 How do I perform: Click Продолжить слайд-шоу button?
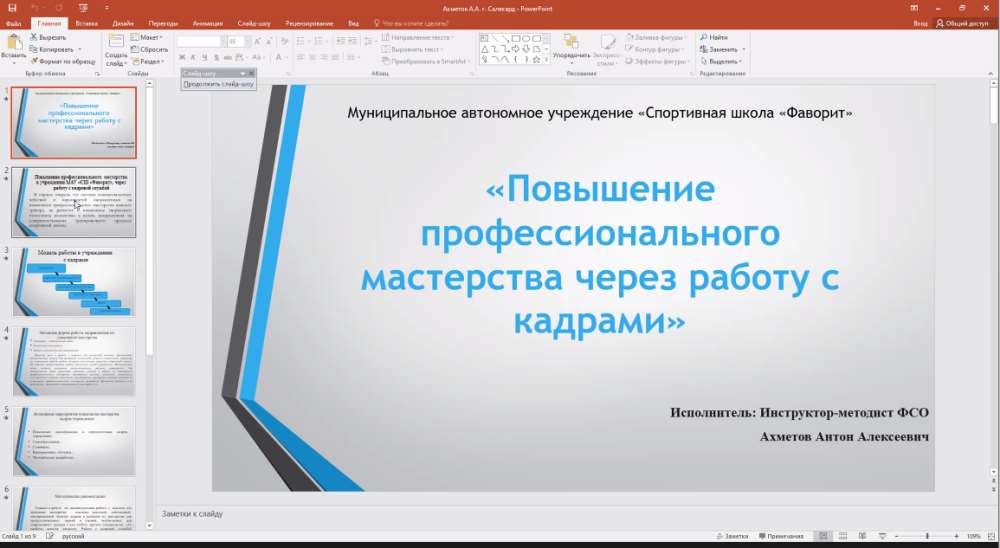(x=219, y=84)
